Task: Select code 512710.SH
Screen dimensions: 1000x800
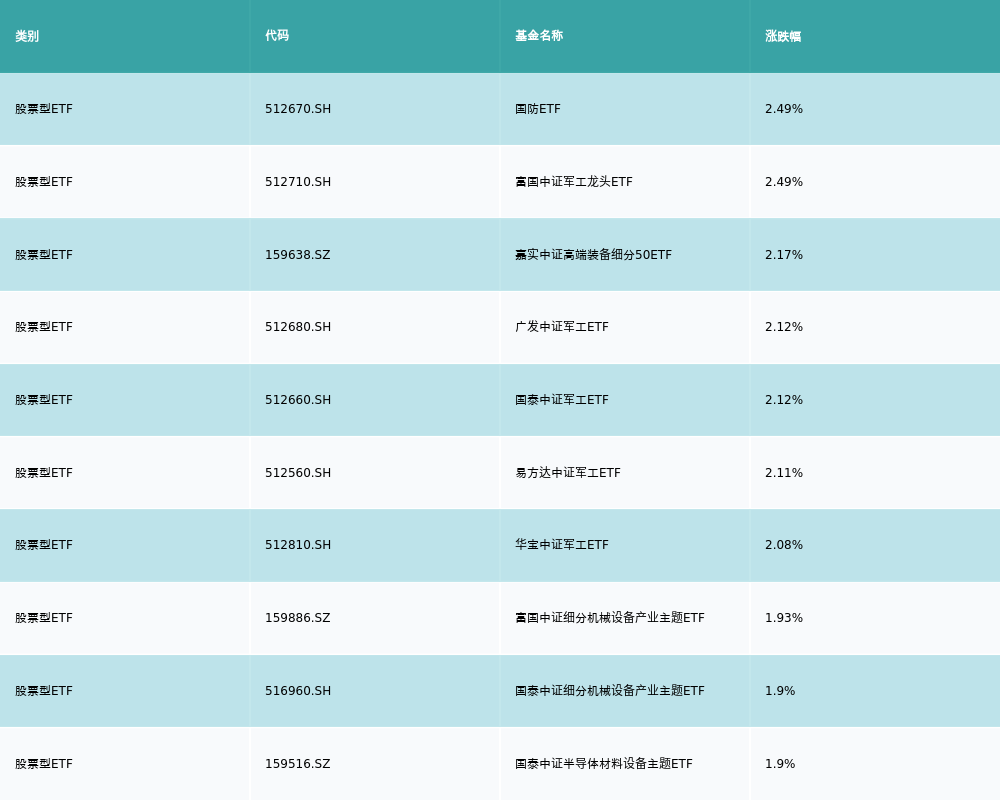Action: coord(298,182)
